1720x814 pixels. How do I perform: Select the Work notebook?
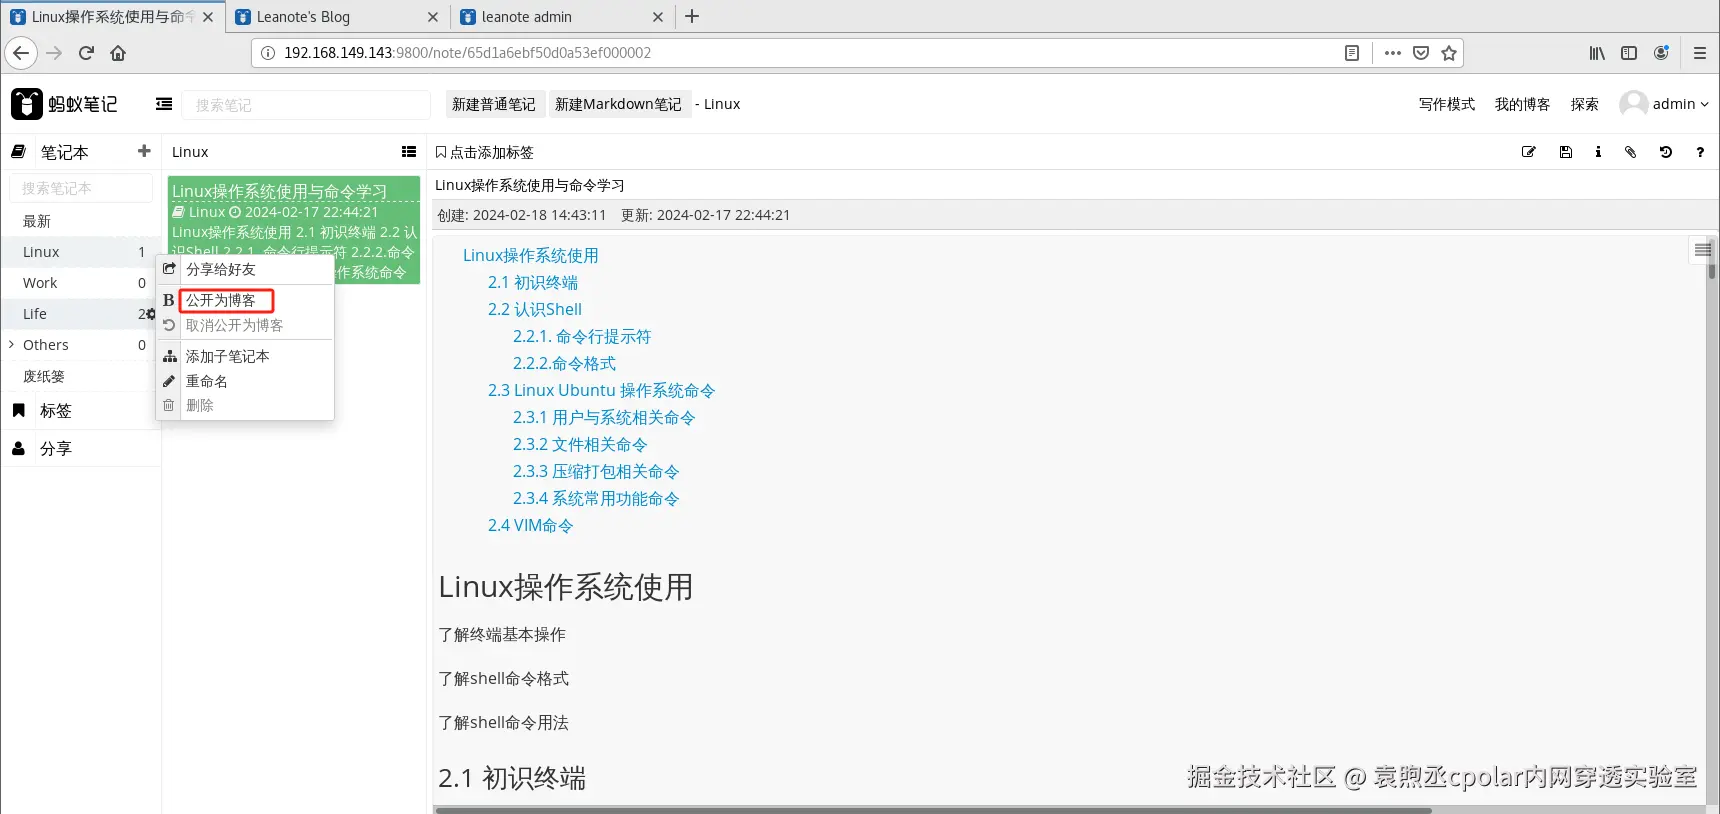(x=81, y=283)
